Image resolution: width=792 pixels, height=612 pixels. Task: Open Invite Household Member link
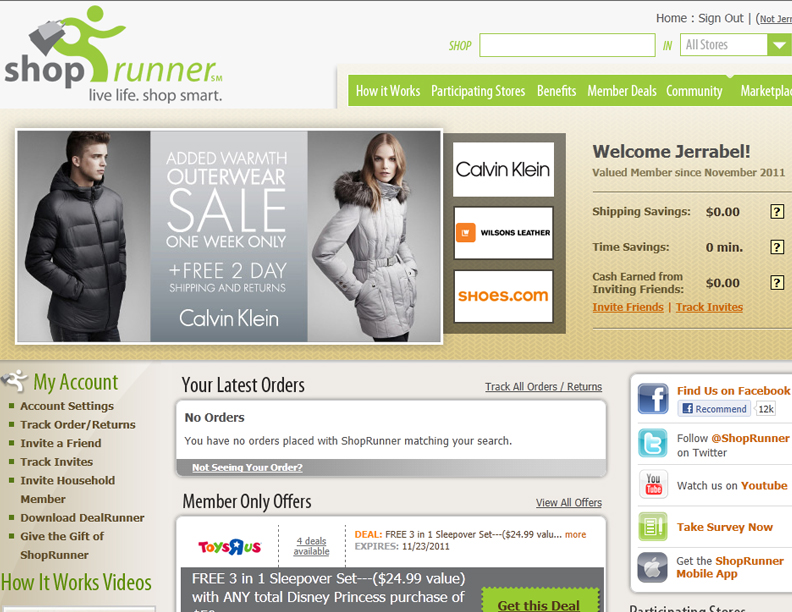(x=68, y=490)
